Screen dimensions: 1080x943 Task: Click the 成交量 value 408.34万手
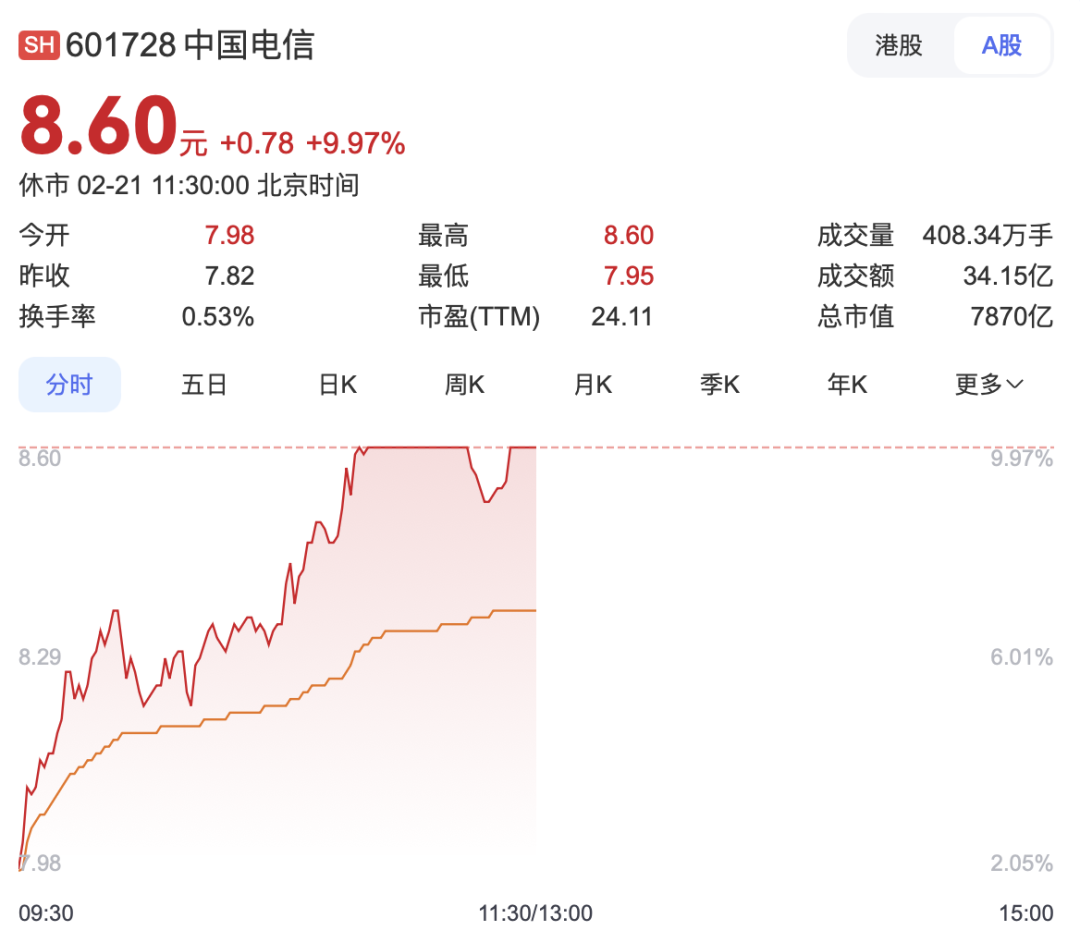click(988, 236)
